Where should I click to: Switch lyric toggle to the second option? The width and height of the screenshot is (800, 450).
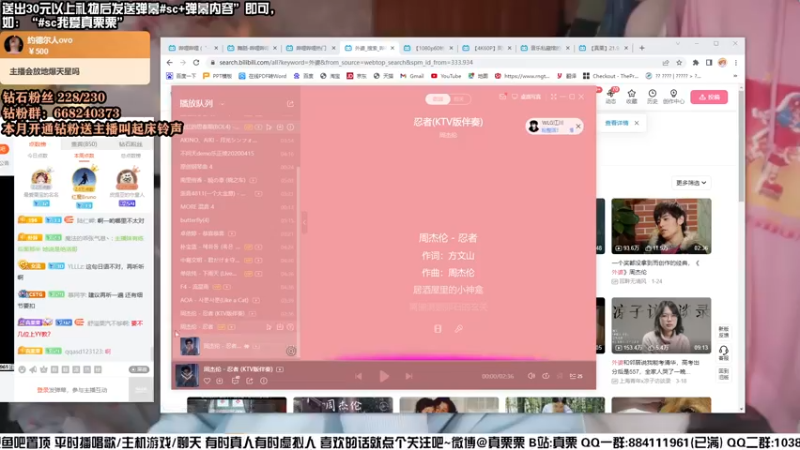pos(459,99)
